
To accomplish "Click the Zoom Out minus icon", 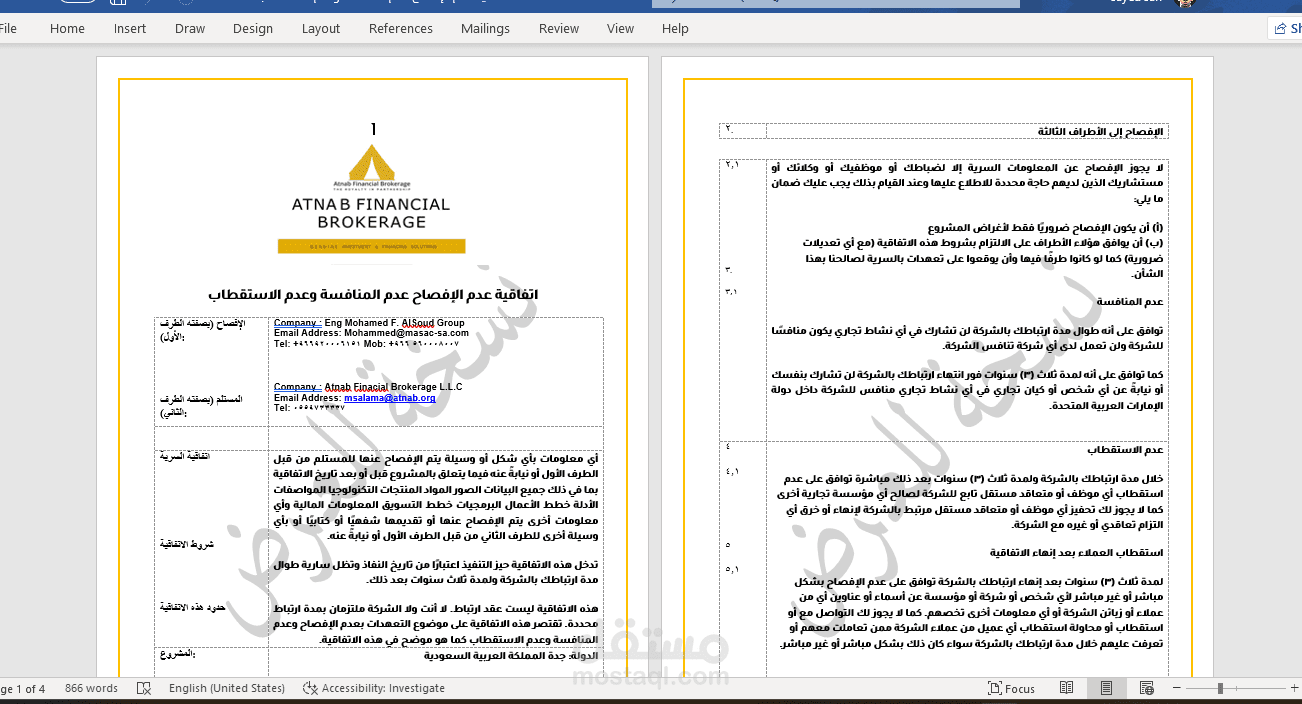I will point(1177,687).
